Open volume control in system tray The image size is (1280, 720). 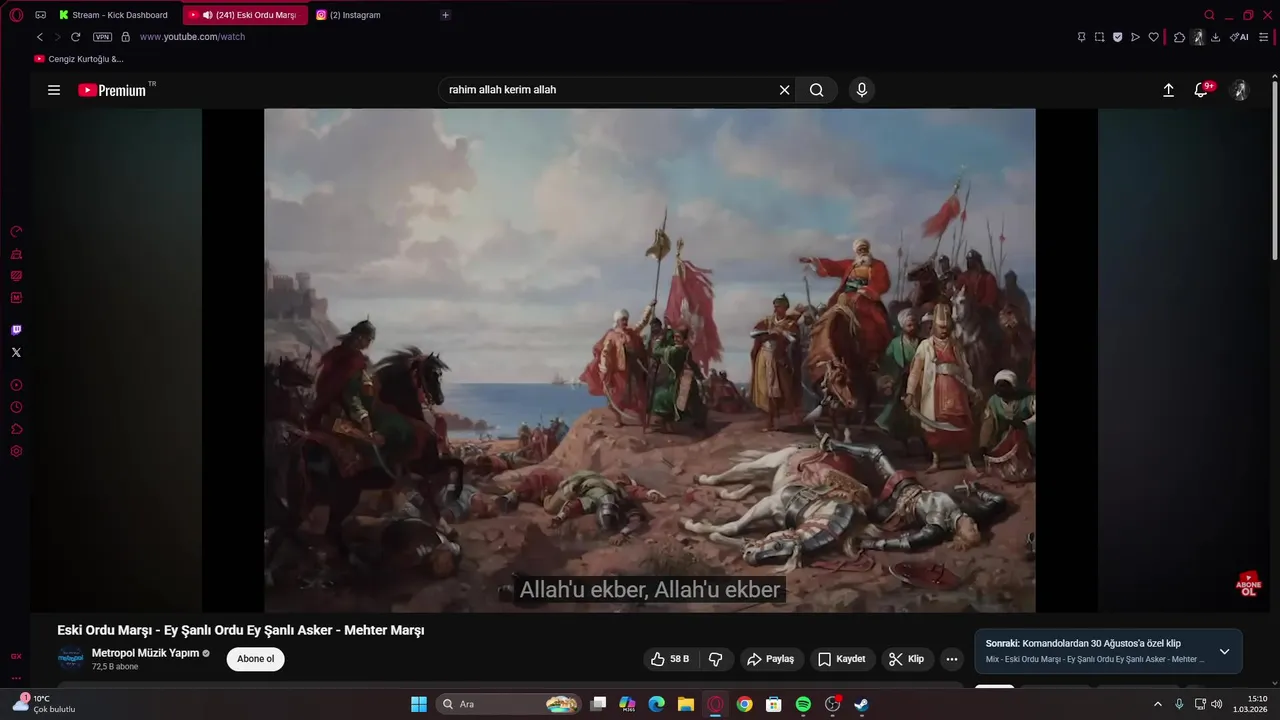pyautogui.click(x=1216, y=704)
